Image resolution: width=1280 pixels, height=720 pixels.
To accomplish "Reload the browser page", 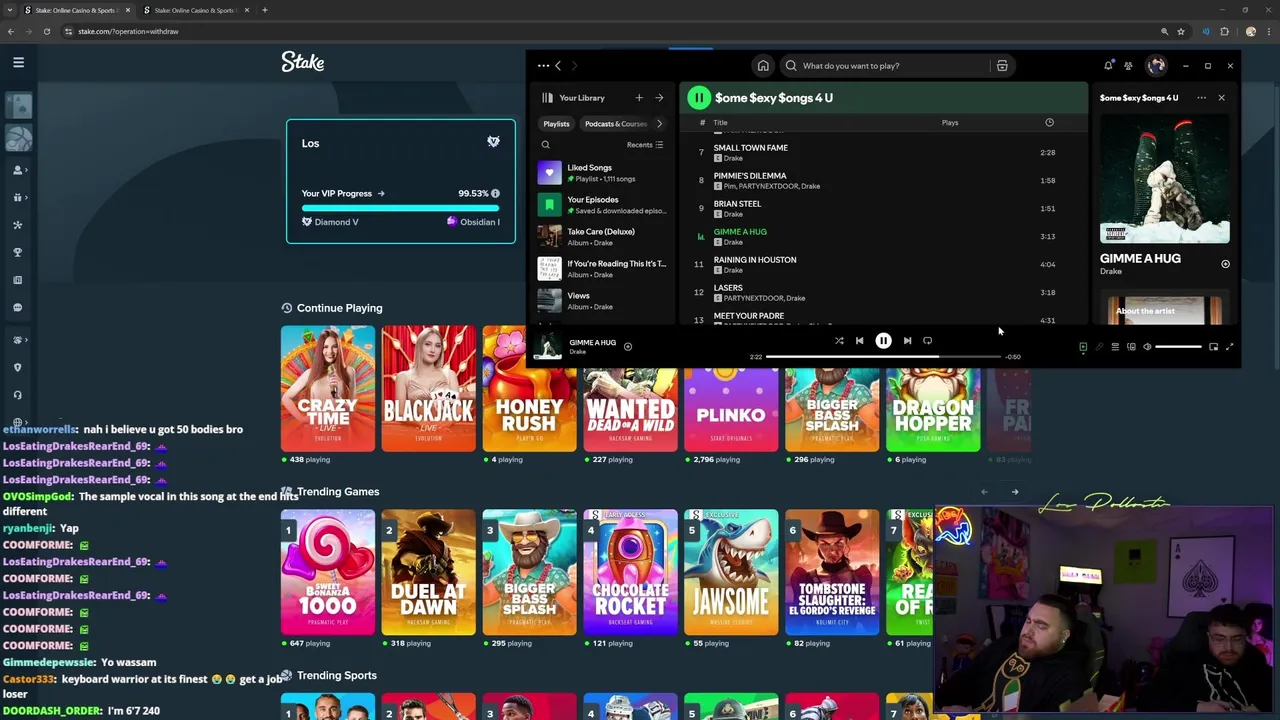I will [x=47, y=31].
